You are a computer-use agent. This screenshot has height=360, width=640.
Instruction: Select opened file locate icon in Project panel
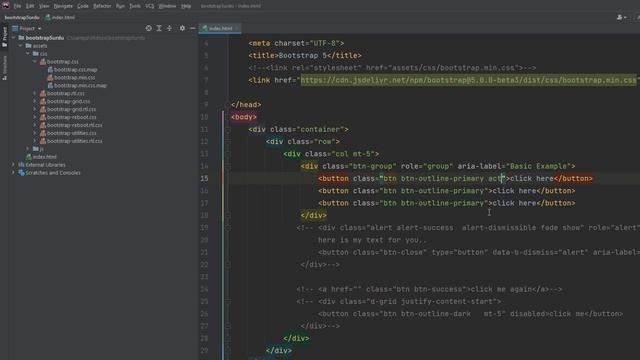[149, 28]
